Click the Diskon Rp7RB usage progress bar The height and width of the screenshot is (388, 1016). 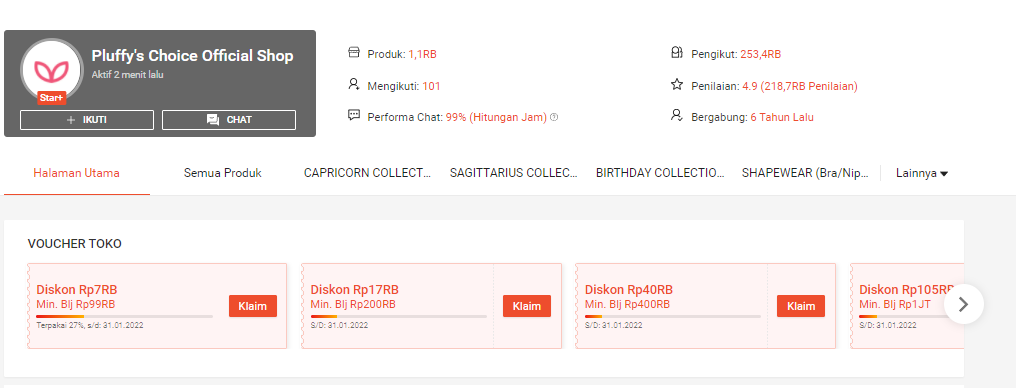click(124, 316)
